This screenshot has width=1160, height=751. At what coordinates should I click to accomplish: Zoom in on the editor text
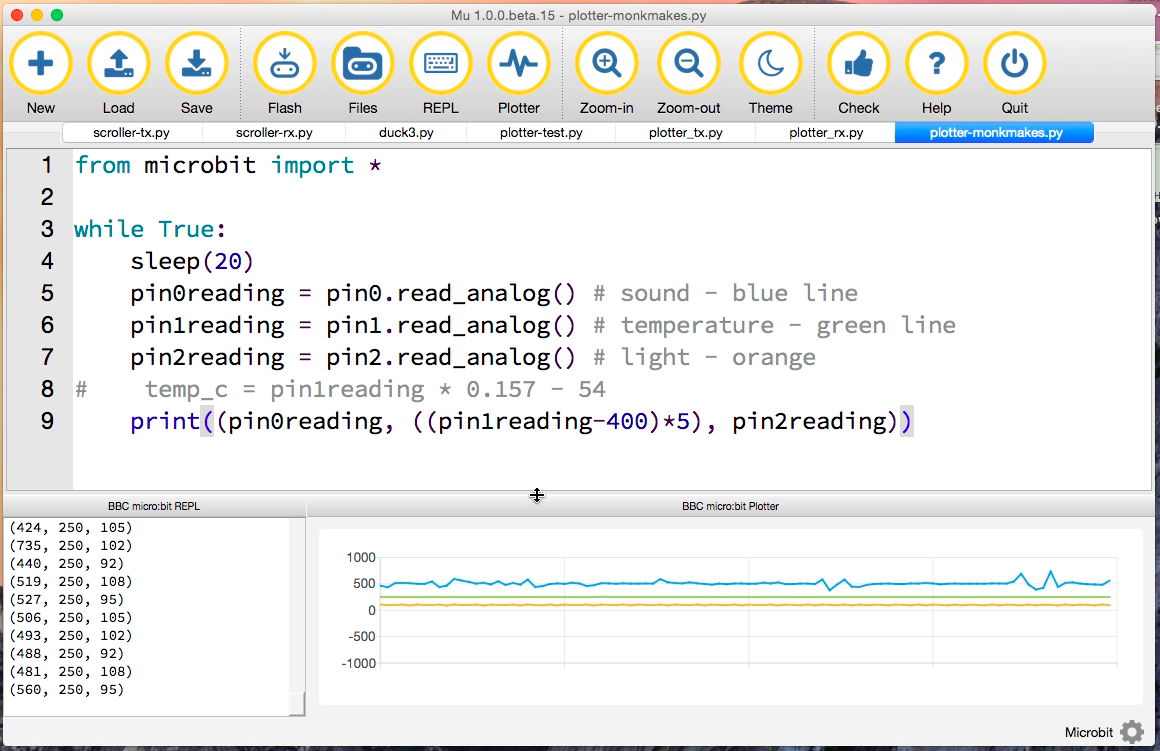(606, 64)
